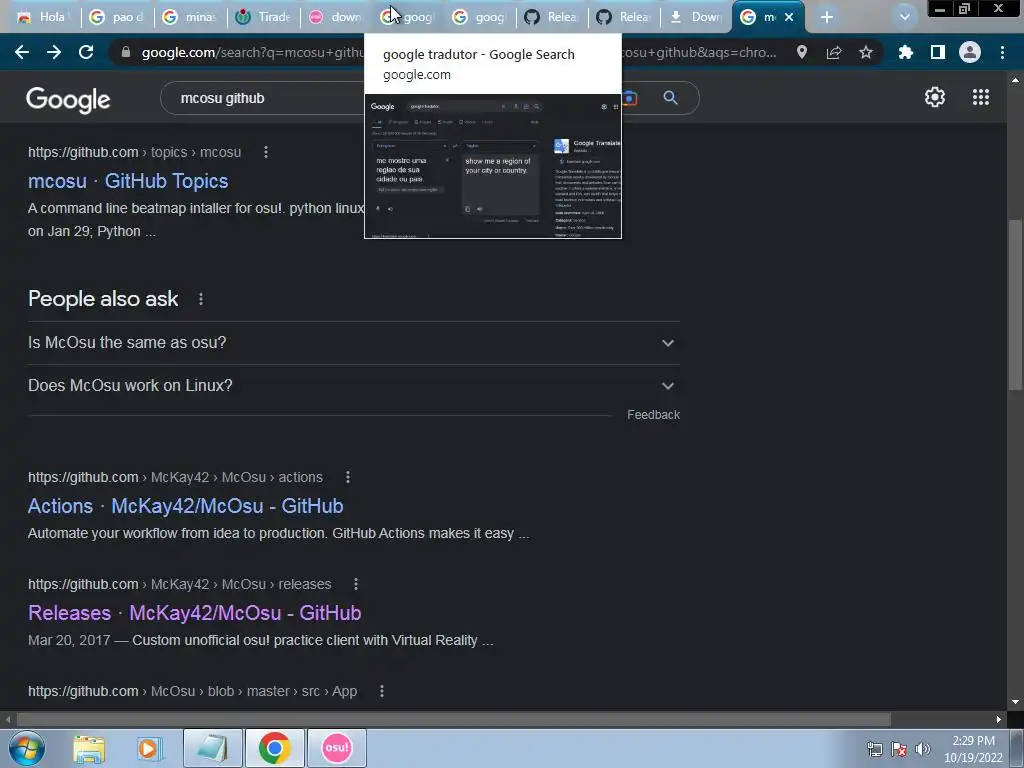Open the Extensions puzzle icon
Screen dimensions: 1024x768
pos(905,52)
